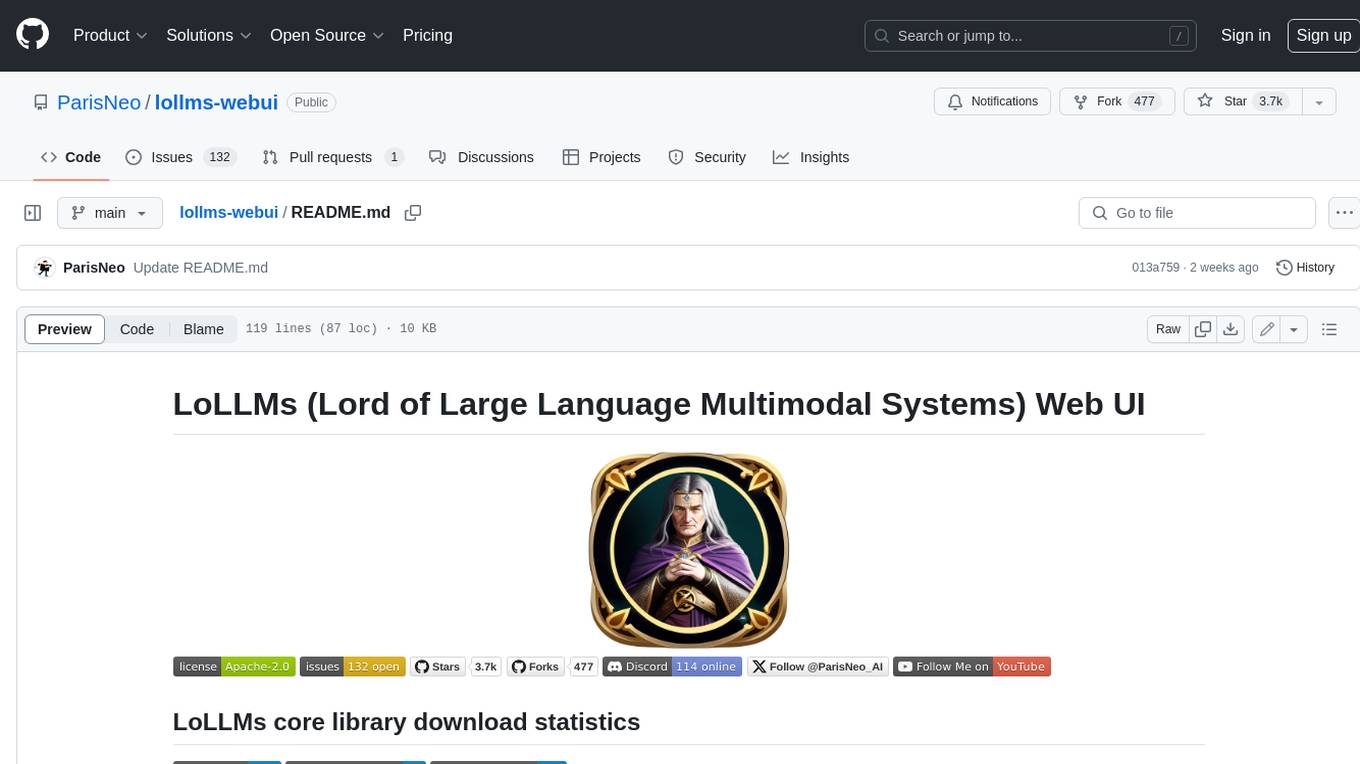Select the Preview view toggle

pos(65,329)
